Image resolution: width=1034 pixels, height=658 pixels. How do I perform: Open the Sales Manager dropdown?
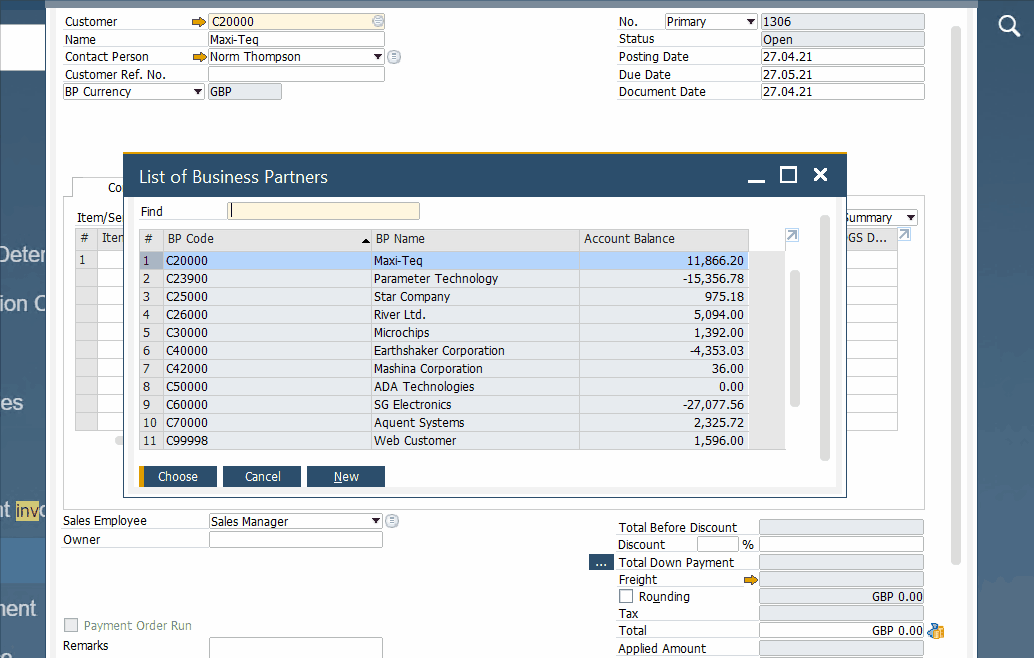tap(375, 520)
